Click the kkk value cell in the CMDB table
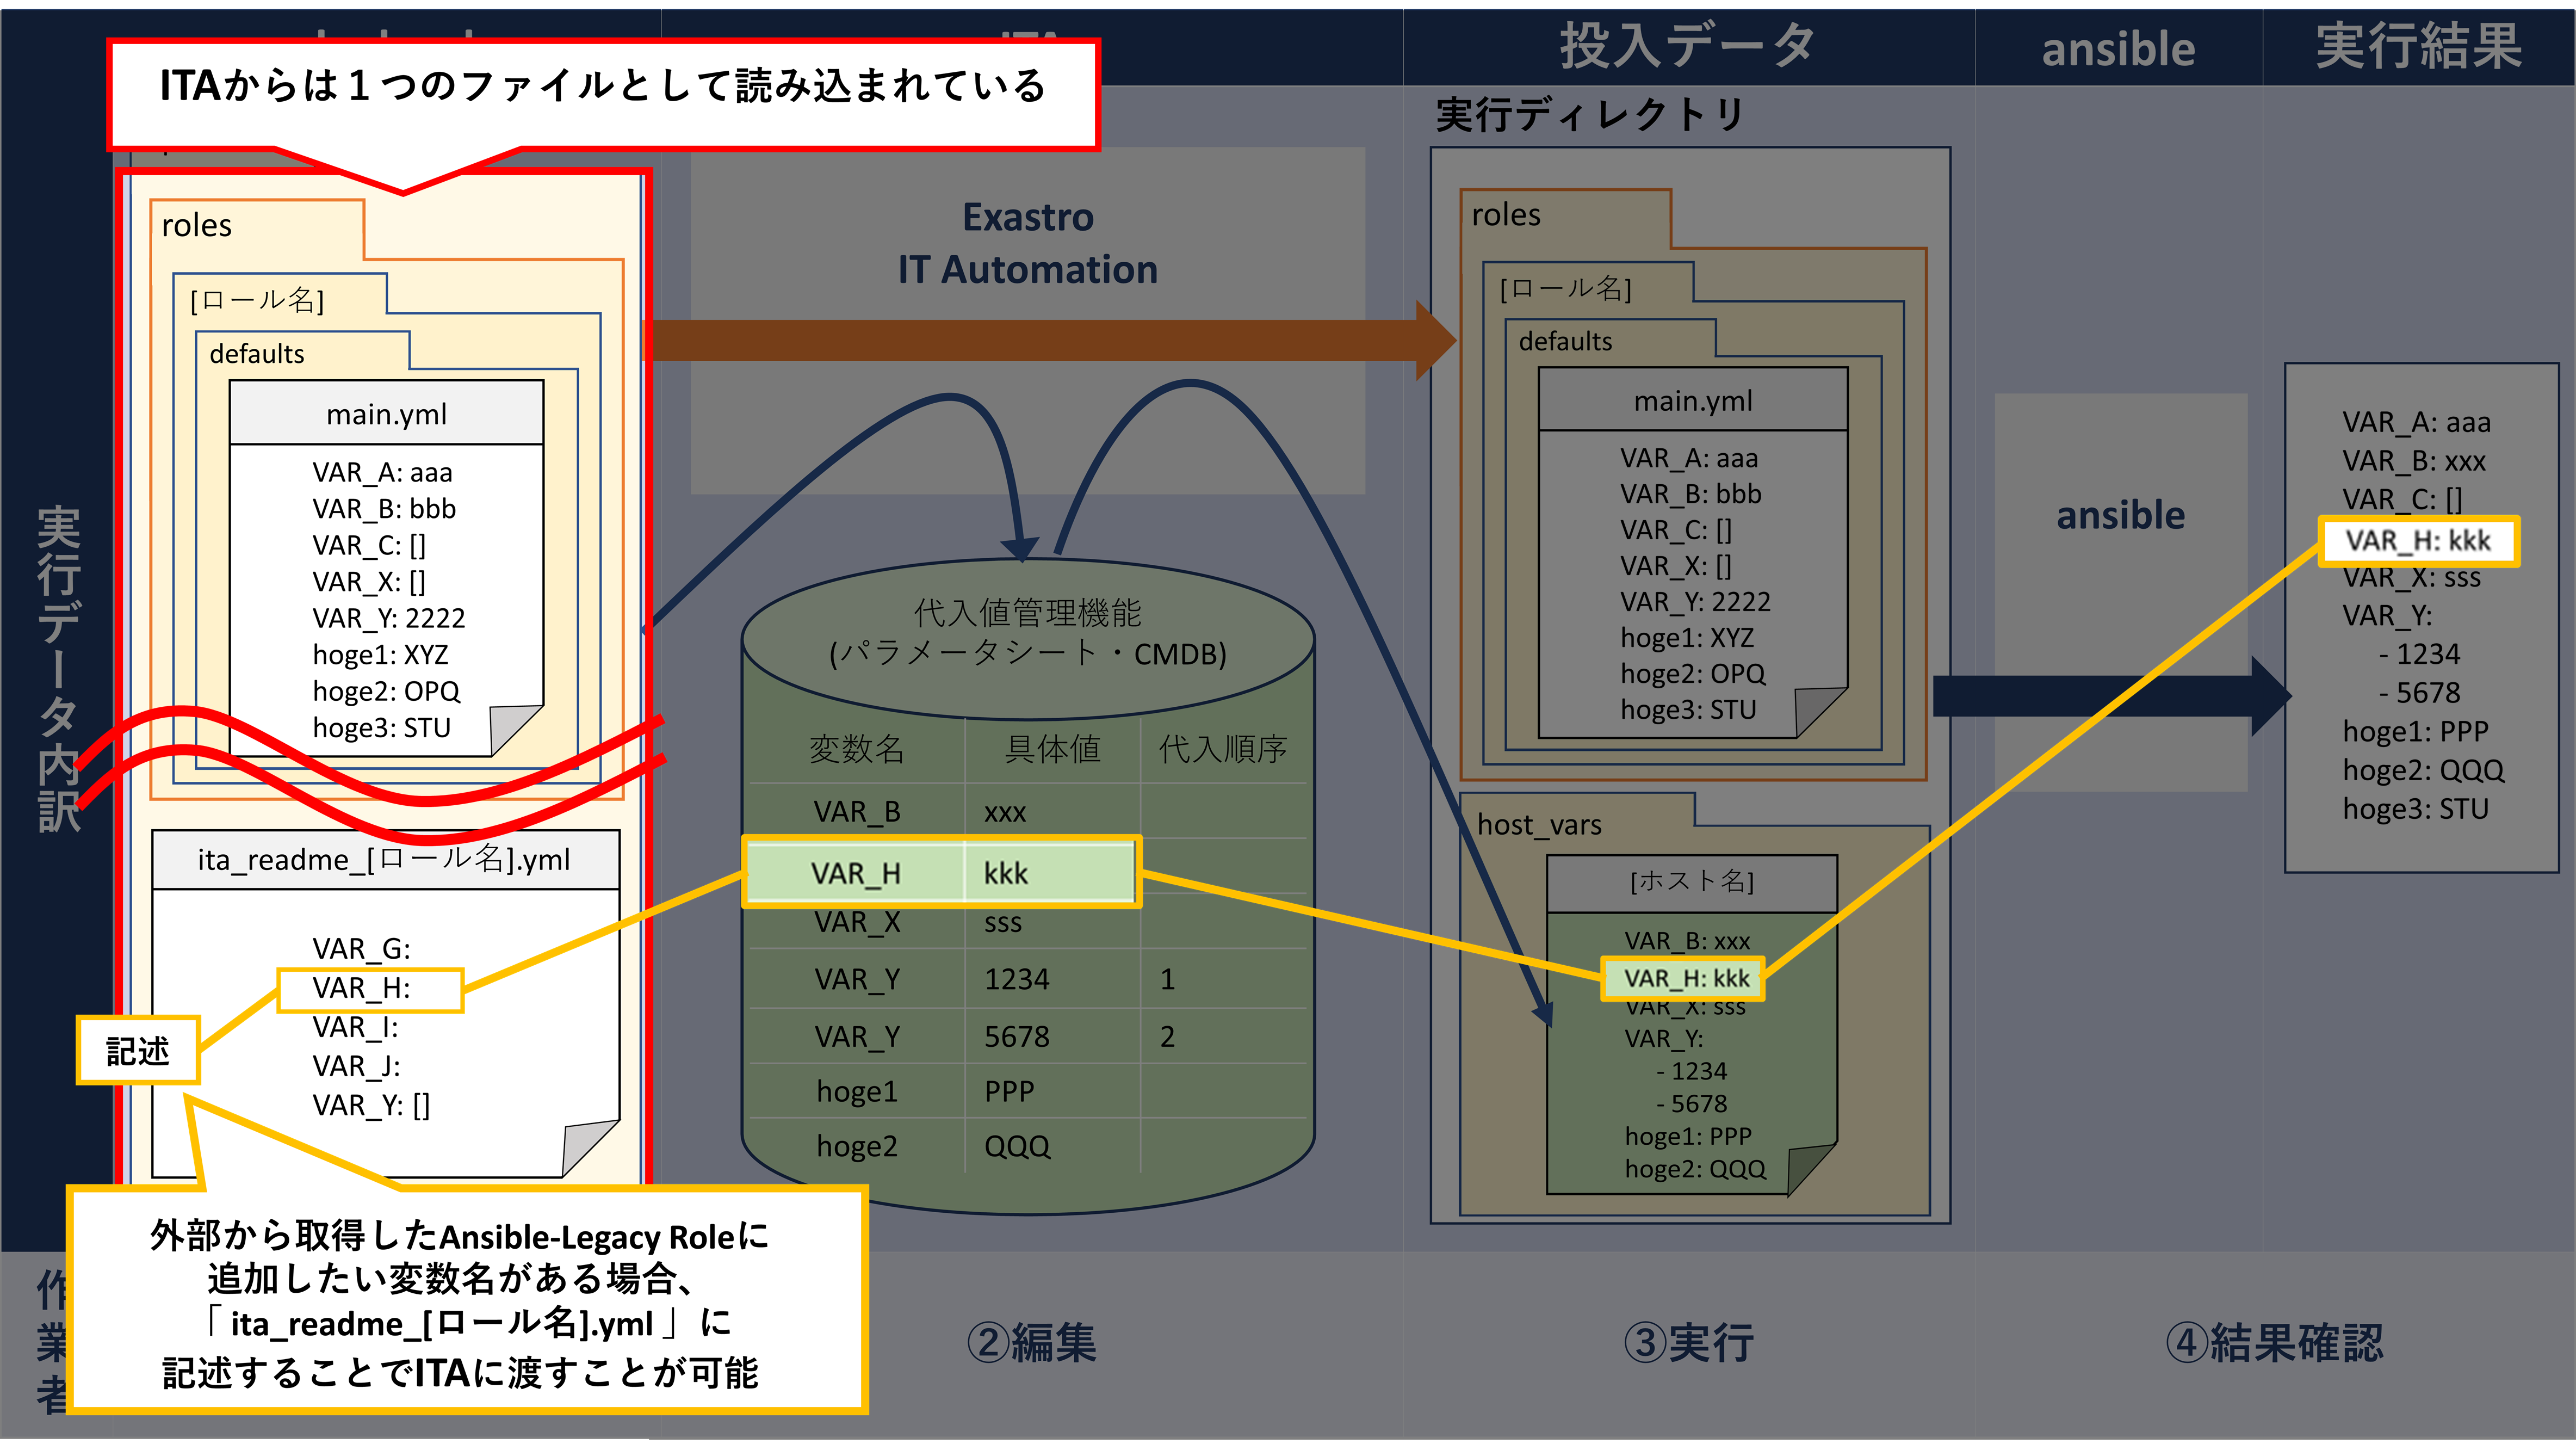The width and height of the screenshot is (2576, 1450). [1006, 873]
